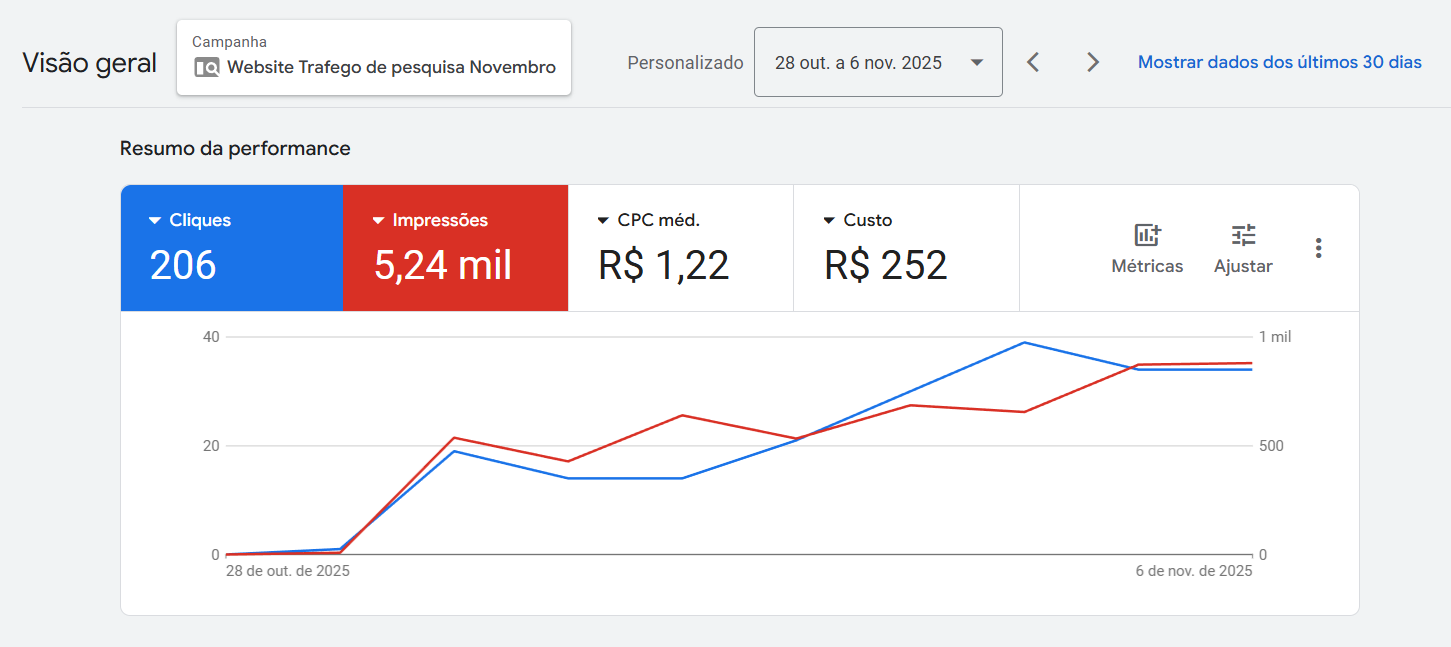Viewport: 1451px width, 647px height.
Task: Go to previous date period arrow
Action: [x=1034, y=63]
